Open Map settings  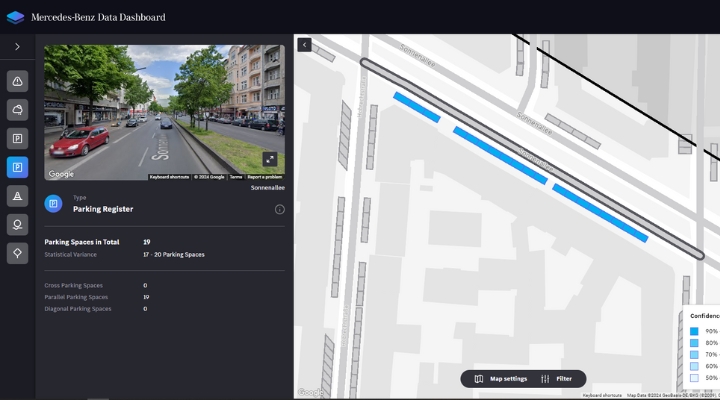[x=501, y=379]
